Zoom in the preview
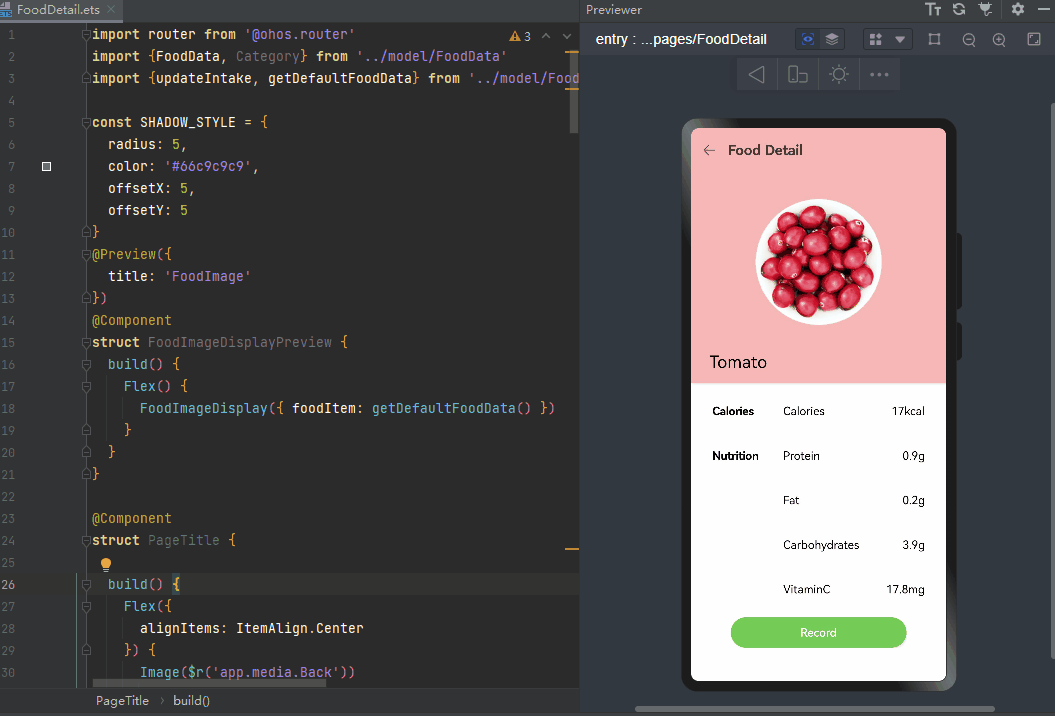Viewport: 1055px width, 716px height. [x=999, y=40]
